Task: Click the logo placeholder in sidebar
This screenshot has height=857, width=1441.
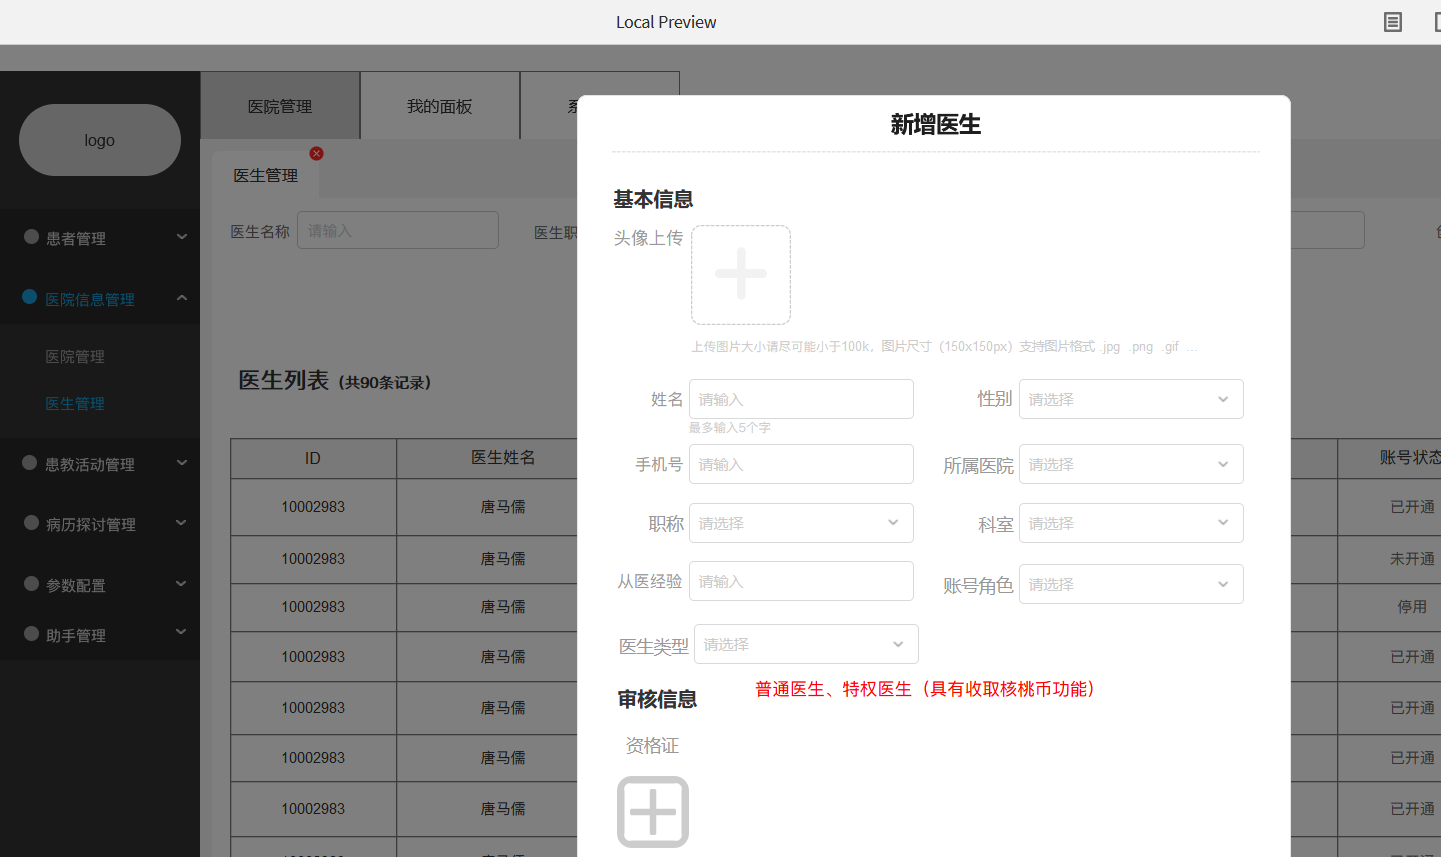Action: click(x=100, y=140)
